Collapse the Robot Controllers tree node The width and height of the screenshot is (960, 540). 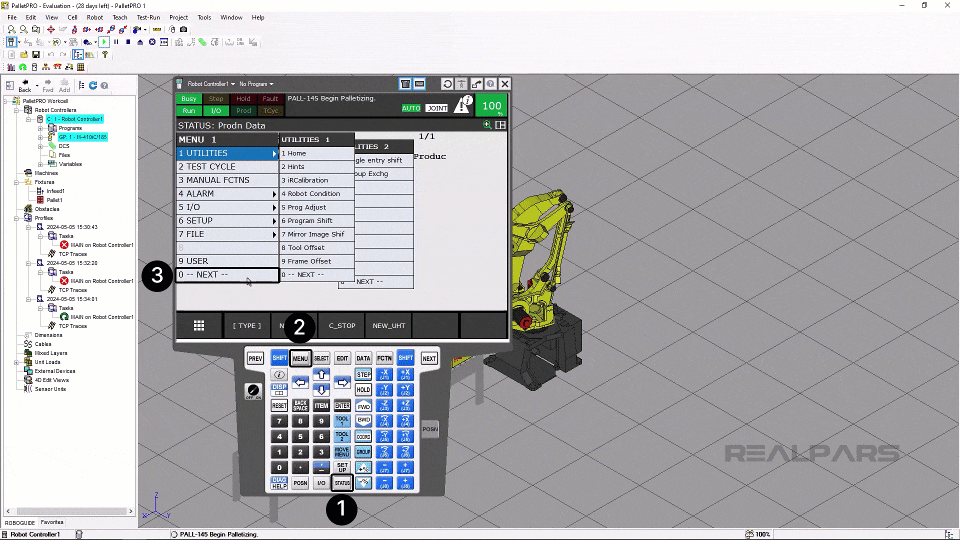click(x=17, y=110)
